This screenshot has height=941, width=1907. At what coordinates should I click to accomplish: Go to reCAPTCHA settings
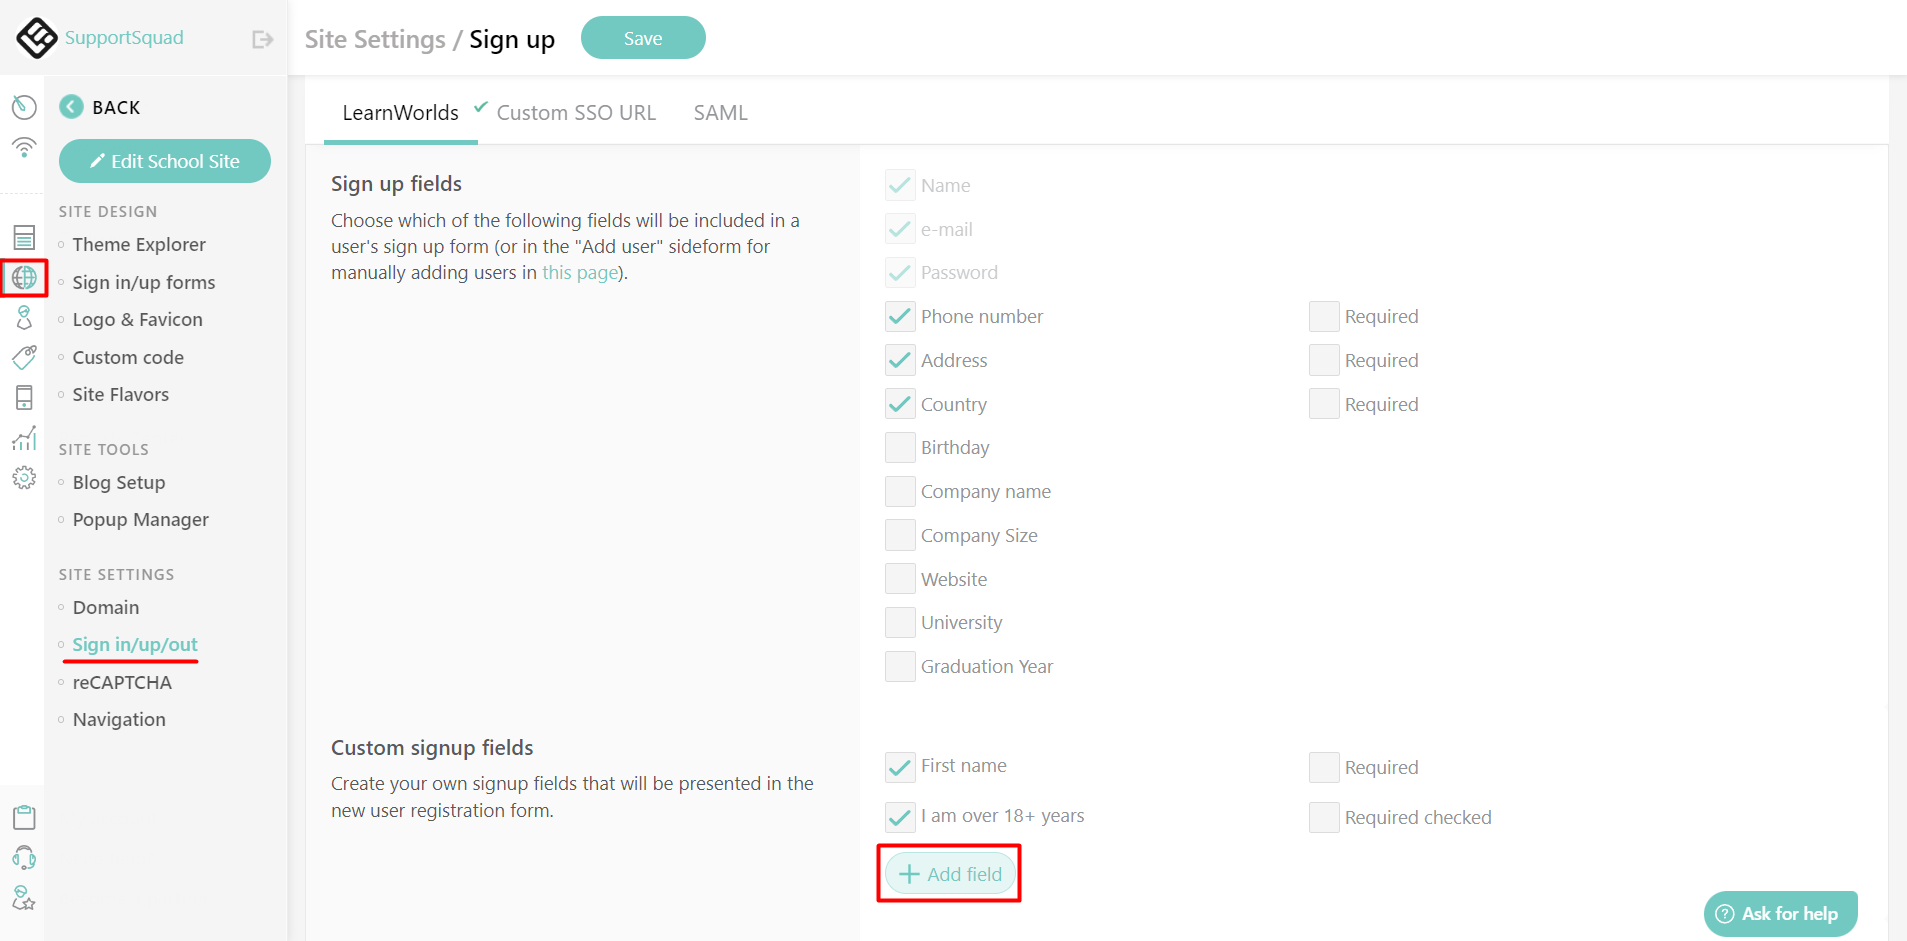point(121,682)
